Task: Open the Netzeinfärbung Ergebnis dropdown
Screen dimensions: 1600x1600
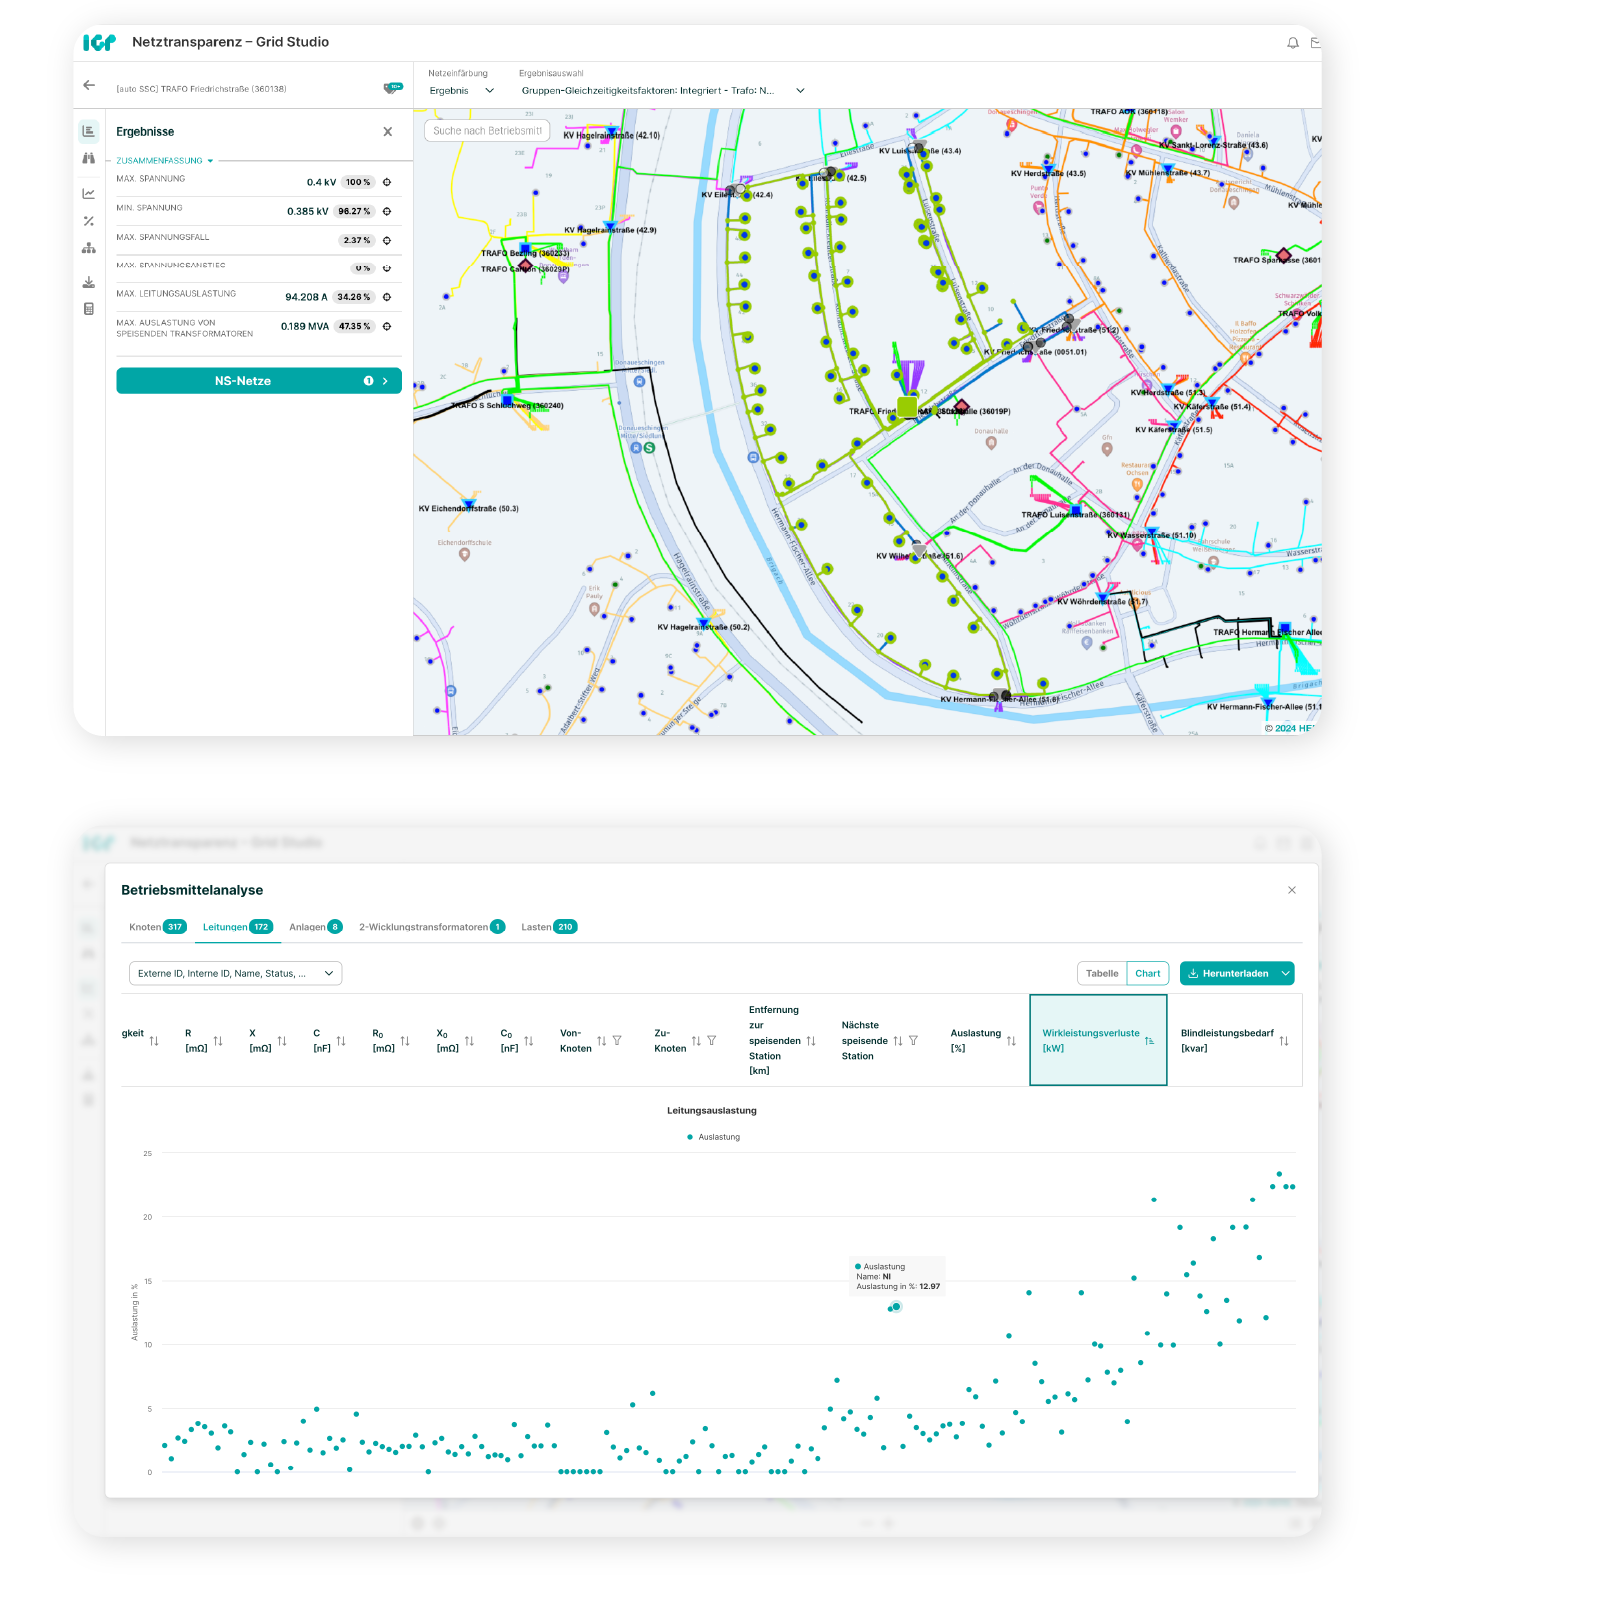Action: (462, 91)
